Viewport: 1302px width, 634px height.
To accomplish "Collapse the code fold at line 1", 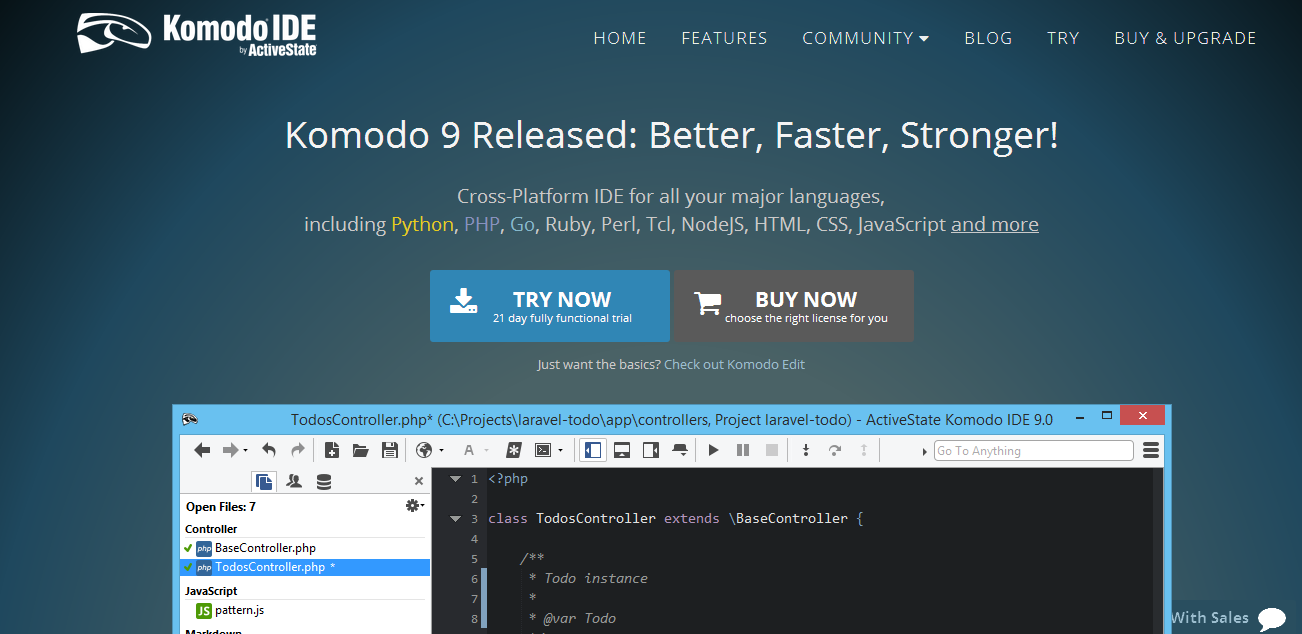I will point(455,479).
